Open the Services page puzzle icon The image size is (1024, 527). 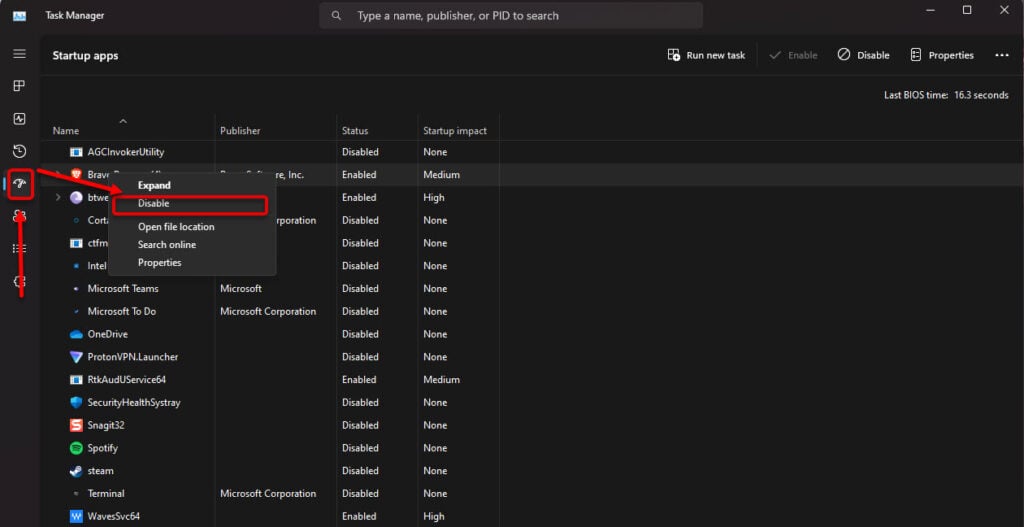pos(20,281)
